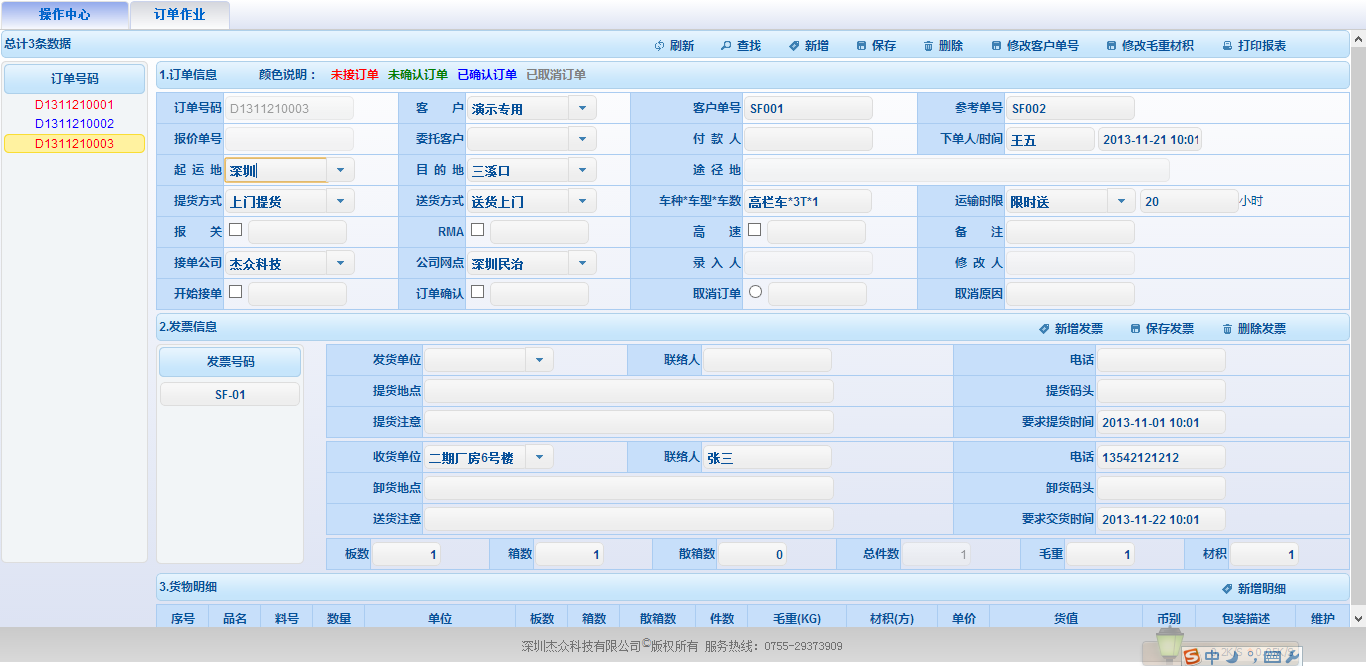
Task: Select the 订单作业 tab
Action: (180, 15)
